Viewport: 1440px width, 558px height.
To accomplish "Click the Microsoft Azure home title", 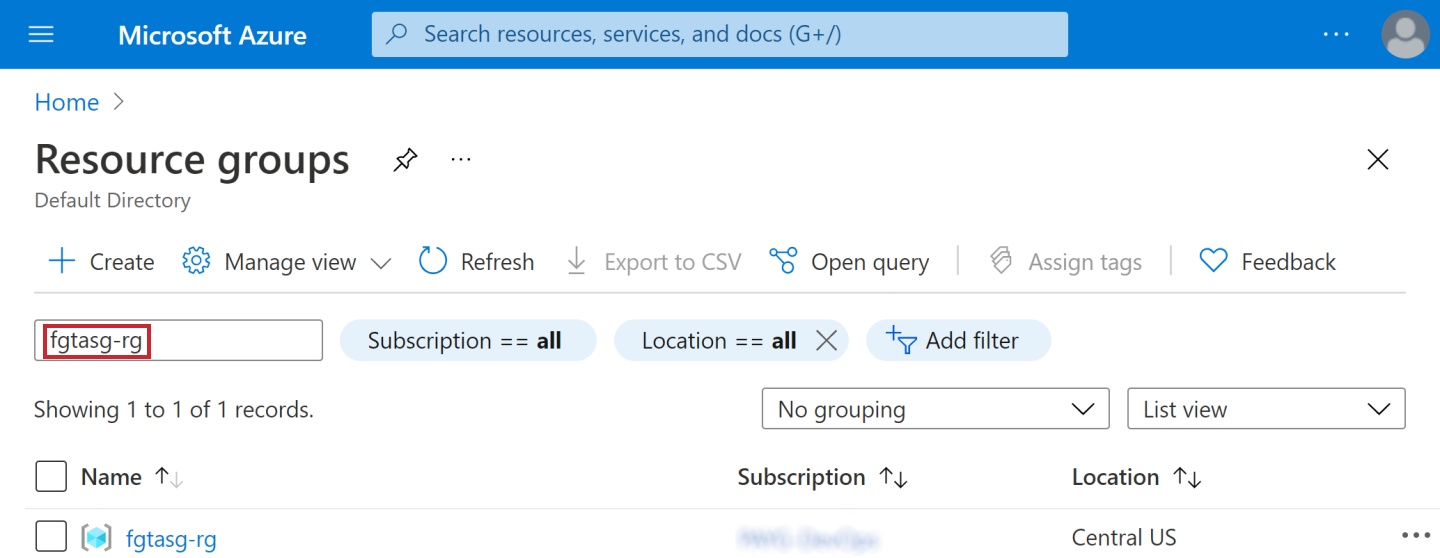I will [212, 35].
